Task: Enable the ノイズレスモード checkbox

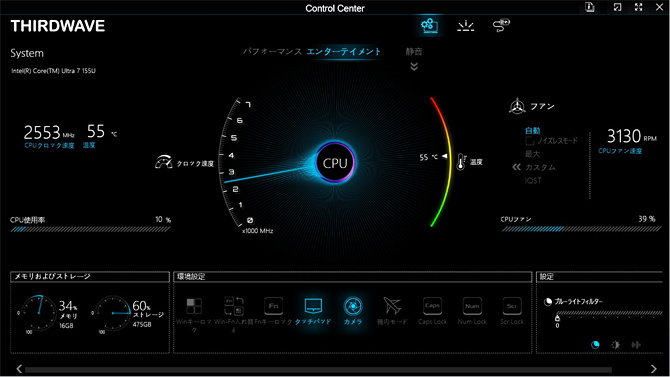Action: pyautogui.click(x=530, y=141)
